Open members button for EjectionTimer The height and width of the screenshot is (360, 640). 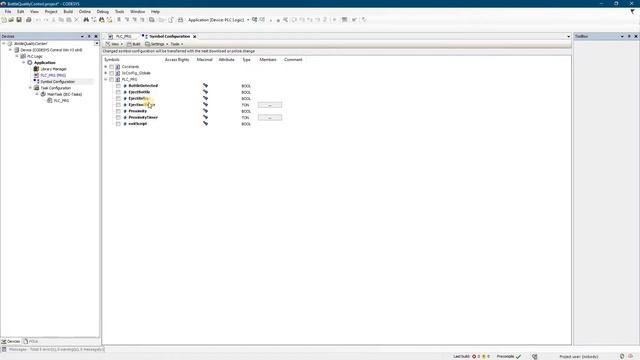pos(270,105)
